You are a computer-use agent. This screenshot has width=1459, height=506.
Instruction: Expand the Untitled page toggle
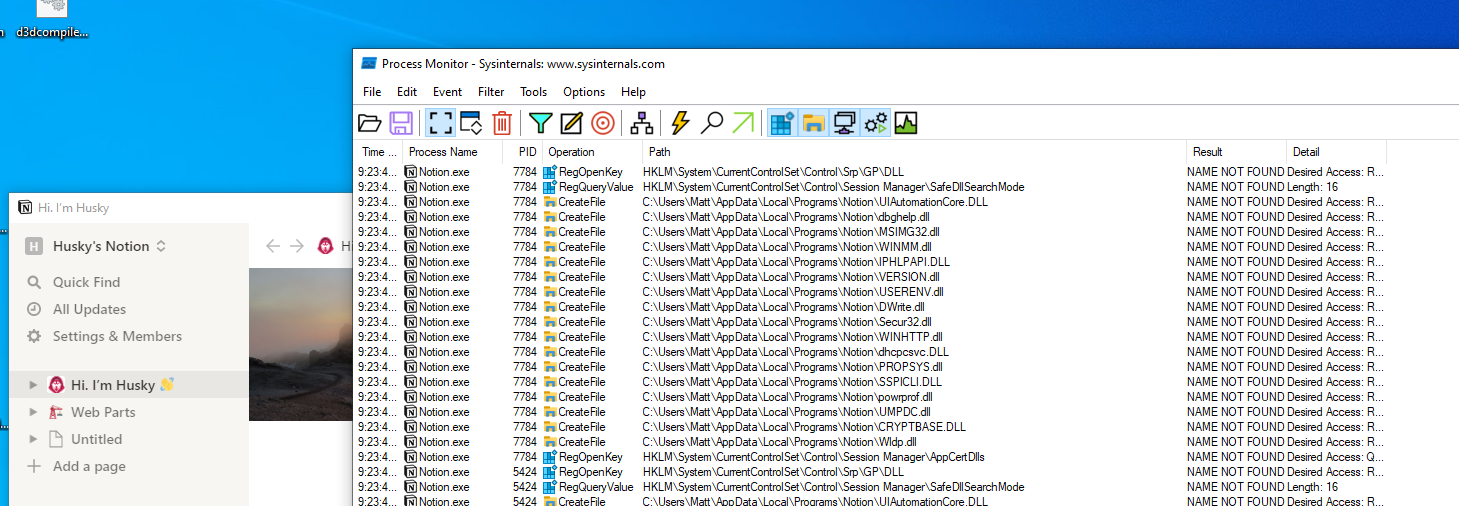[33, 439]
